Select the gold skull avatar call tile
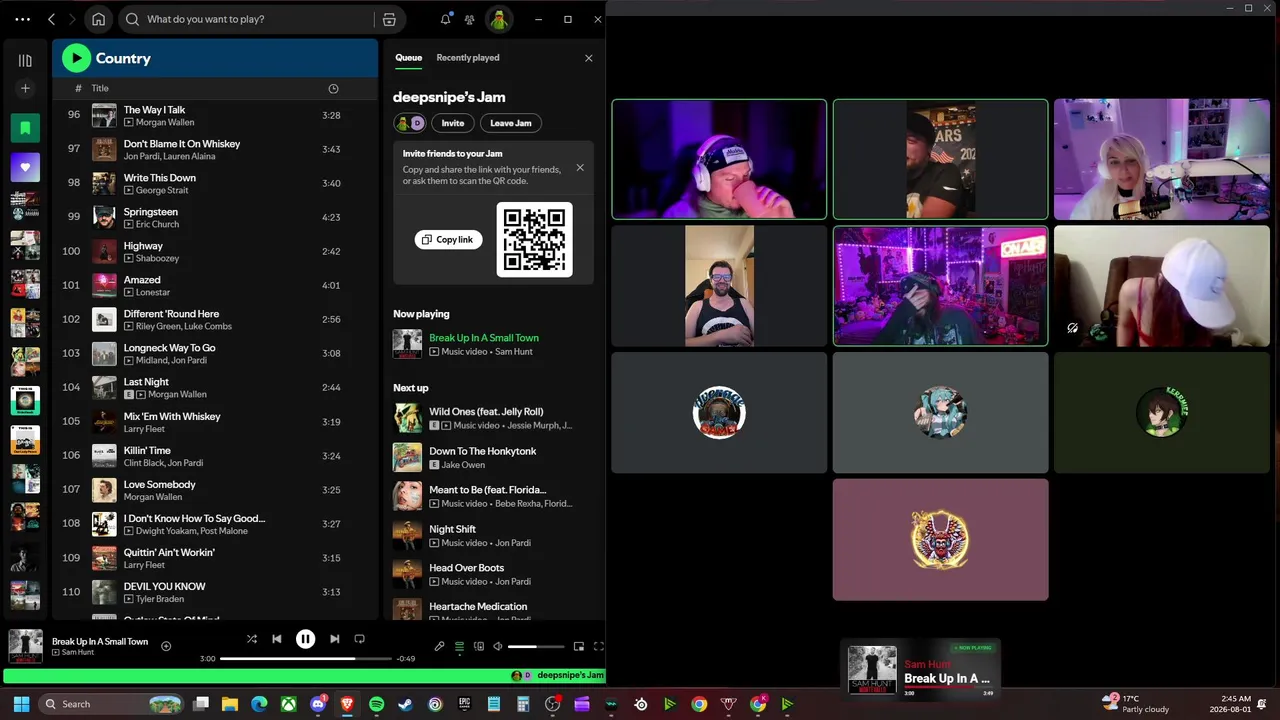The height and width of the screenshot is (720, 1280). [x=940, y=540]
